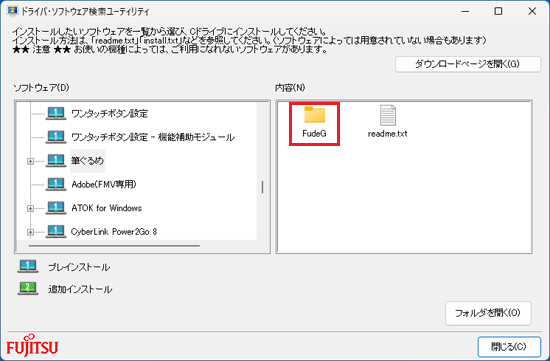Screen dimensions: 550x361
Task: Minimize the utility window
Action: pos(465,11)
